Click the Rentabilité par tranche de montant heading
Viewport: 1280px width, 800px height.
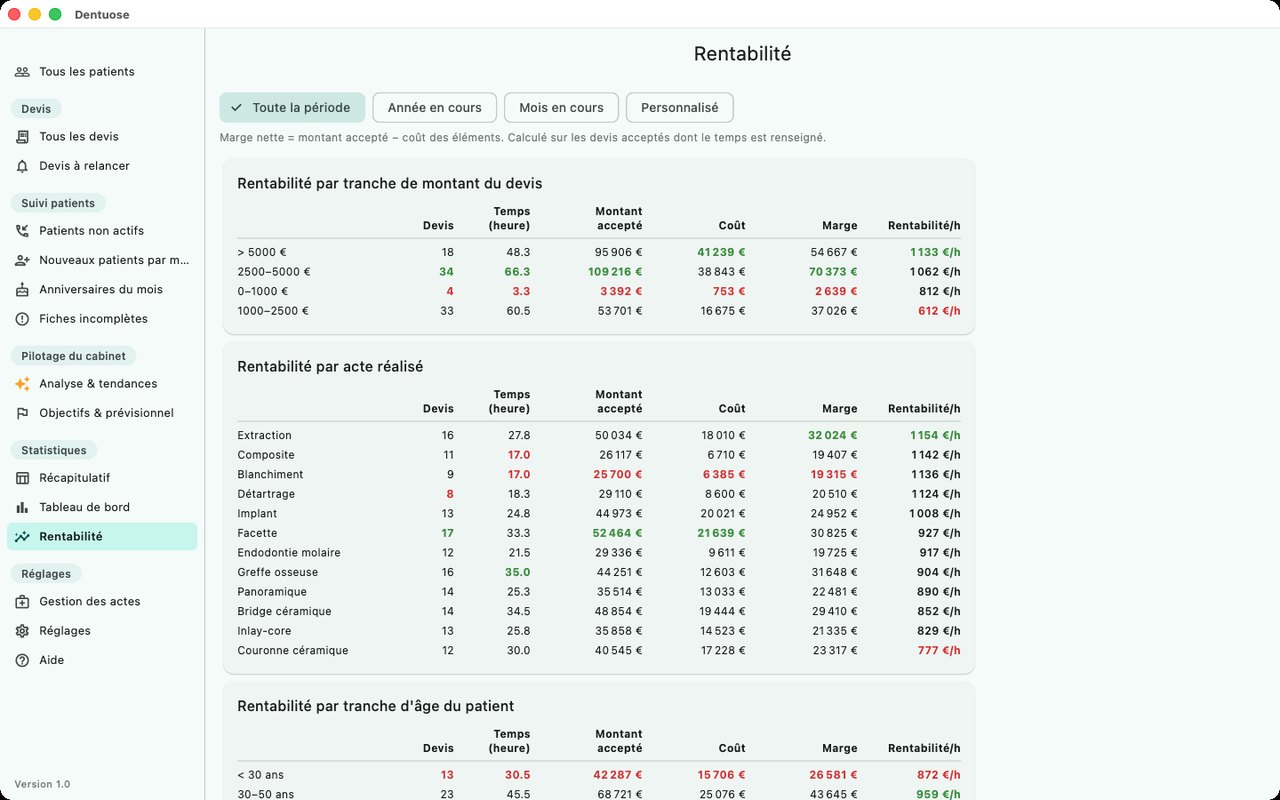tap(390, 184)
